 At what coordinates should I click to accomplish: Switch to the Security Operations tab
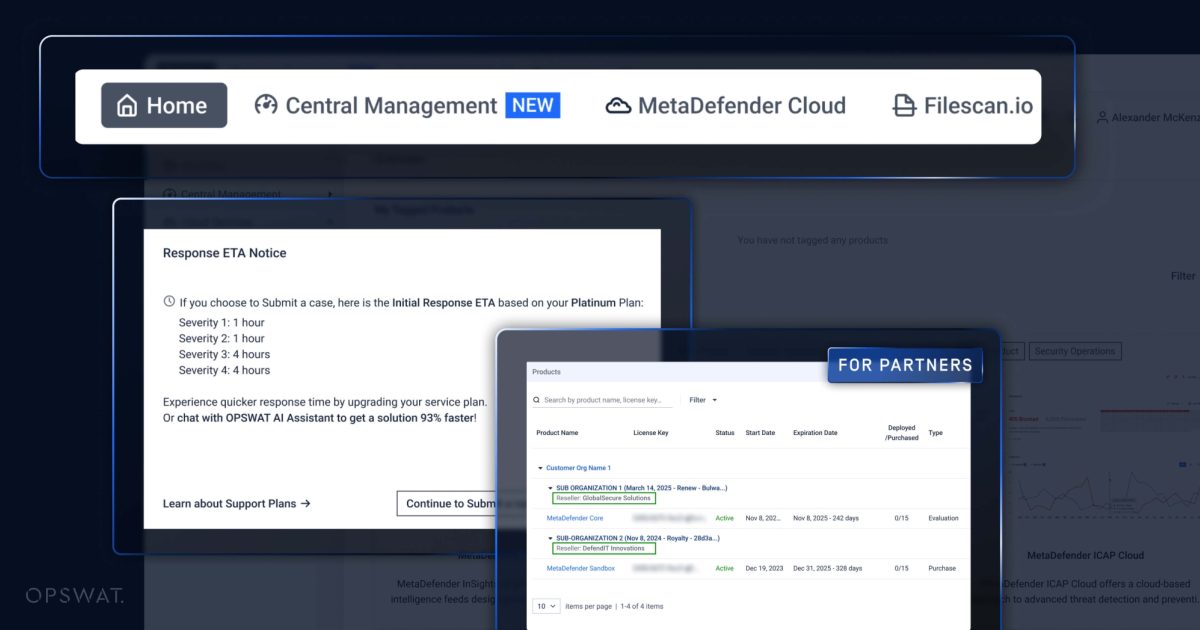[1075, 351]
